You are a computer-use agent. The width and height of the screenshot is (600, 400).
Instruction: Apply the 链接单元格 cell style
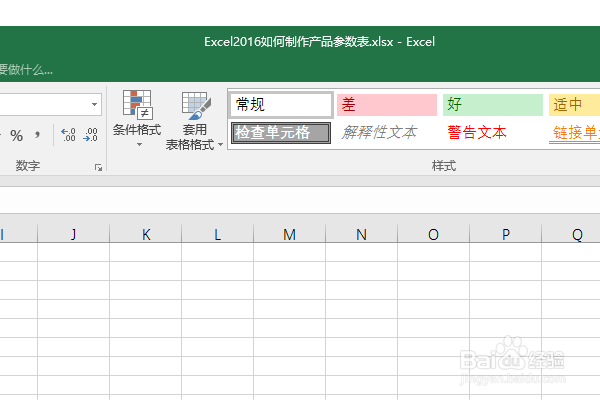pyautogui.click(x=574, y=133)
